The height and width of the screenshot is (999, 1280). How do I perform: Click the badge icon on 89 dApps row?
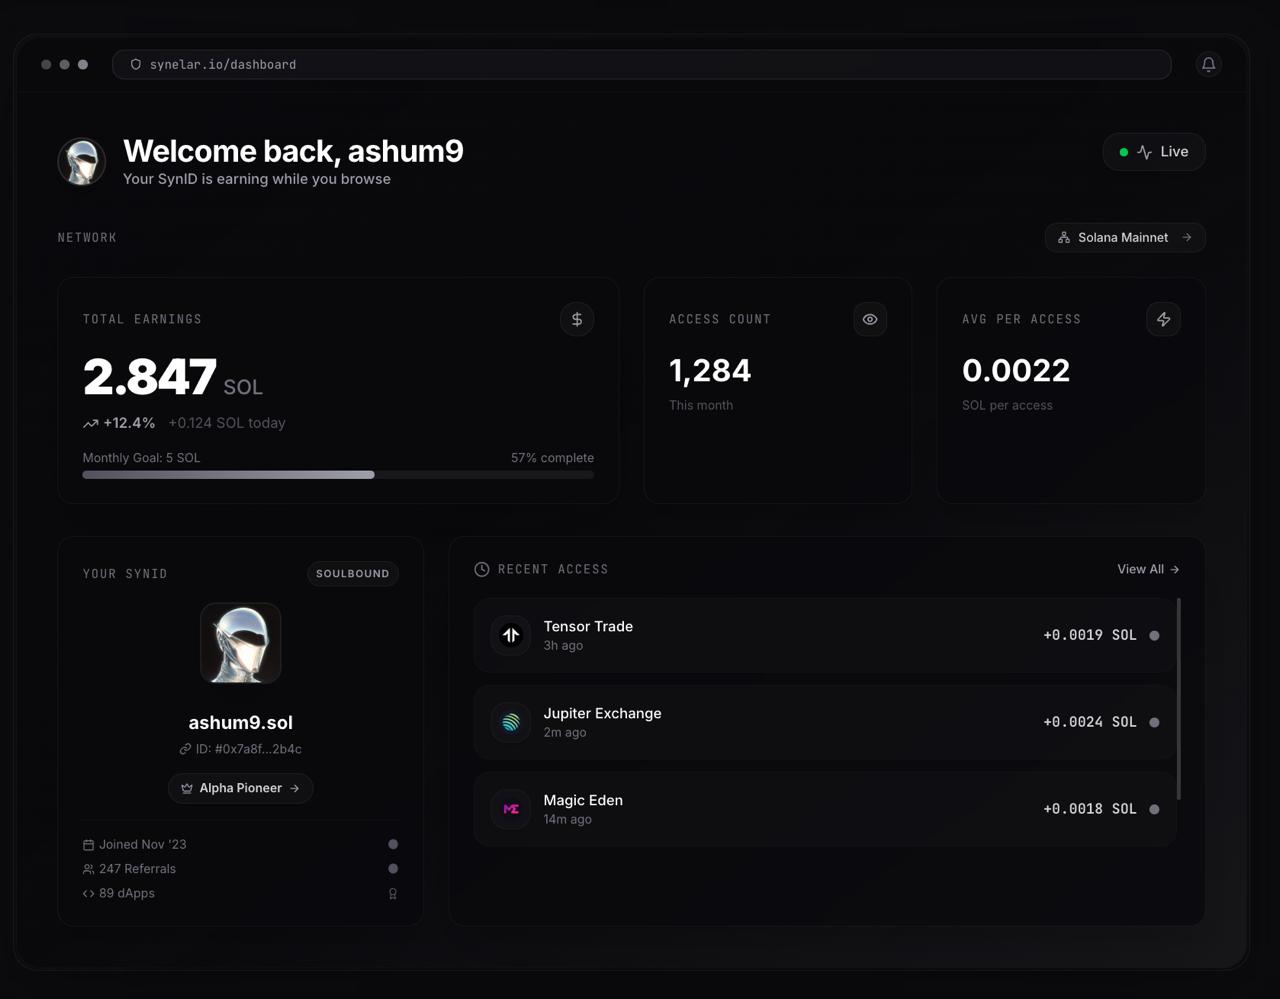coord(393,894)
